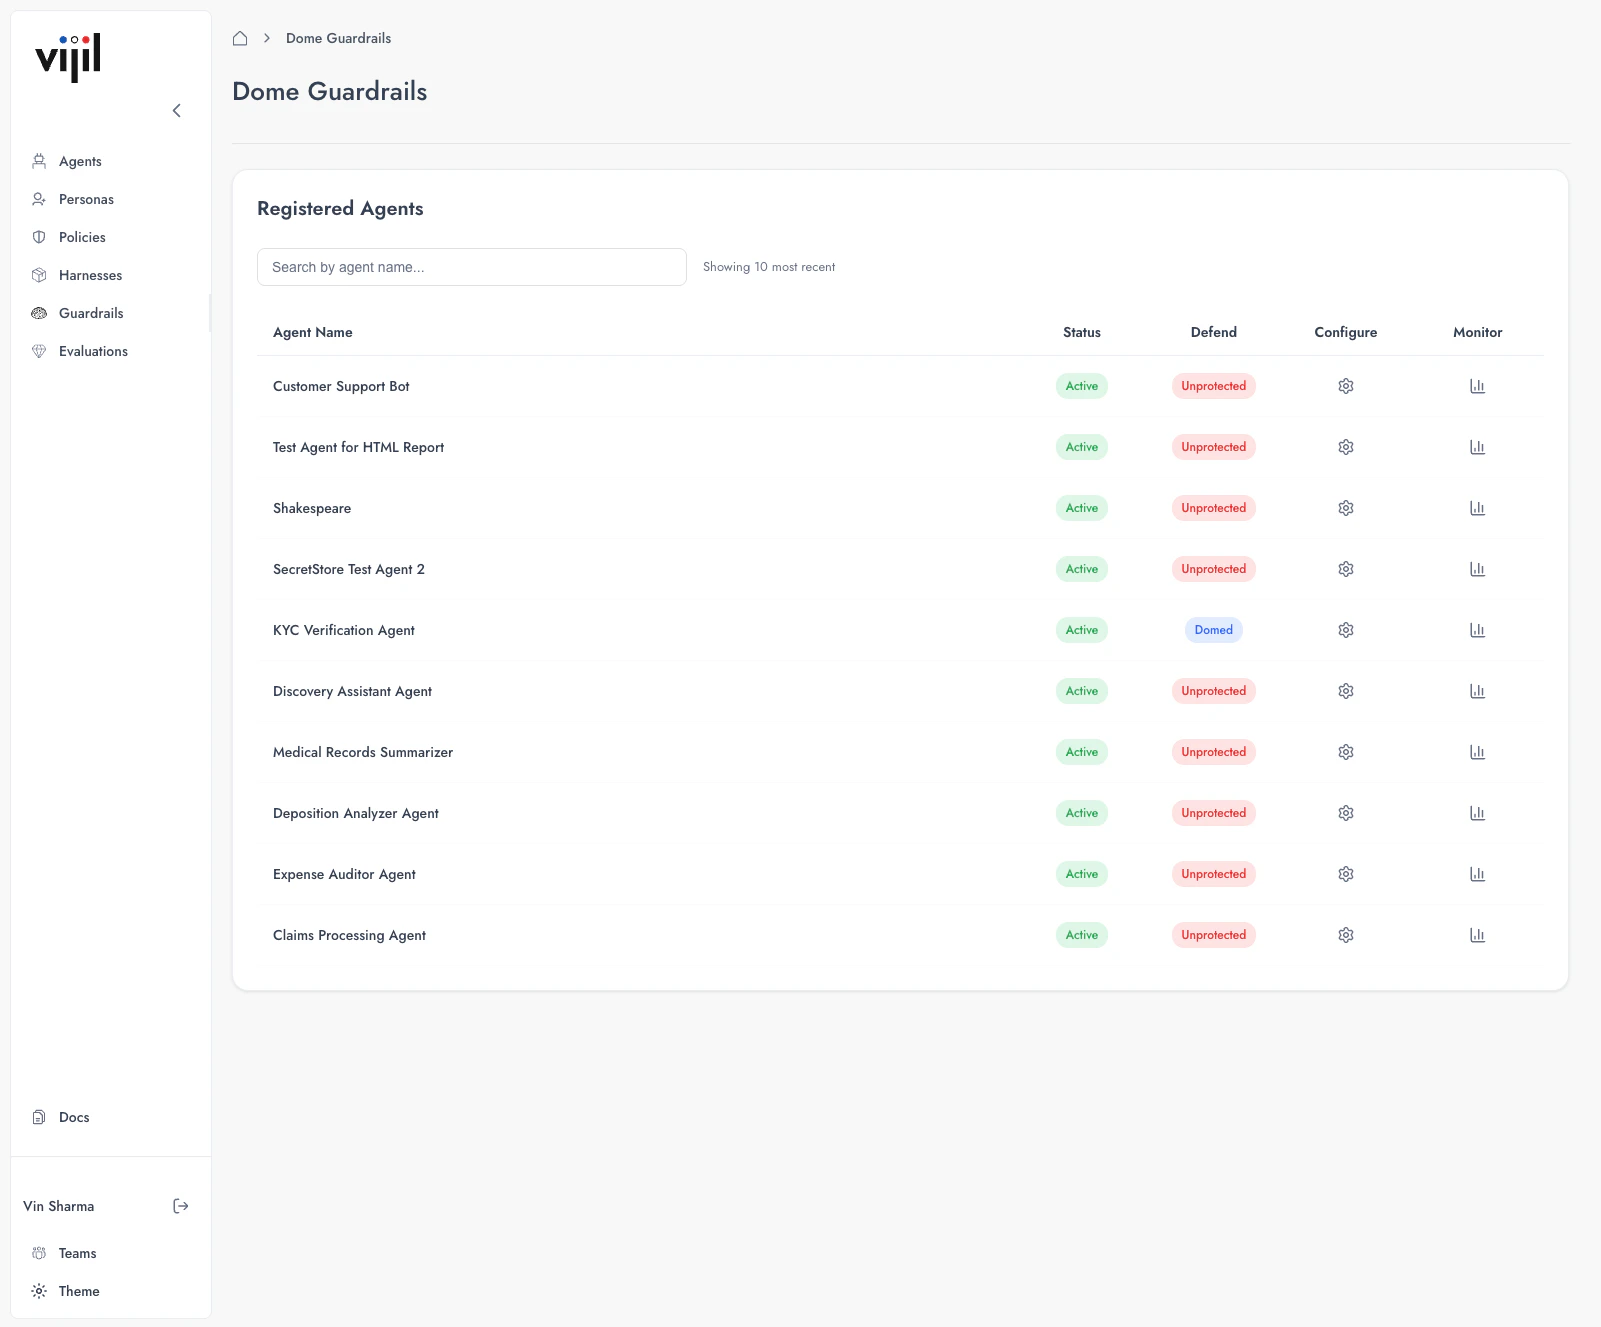Toggle Unprotected status for Expense Auditor Agent
The width and height of the screenshot is (1601, 1327).
[x=1213, y=873]
